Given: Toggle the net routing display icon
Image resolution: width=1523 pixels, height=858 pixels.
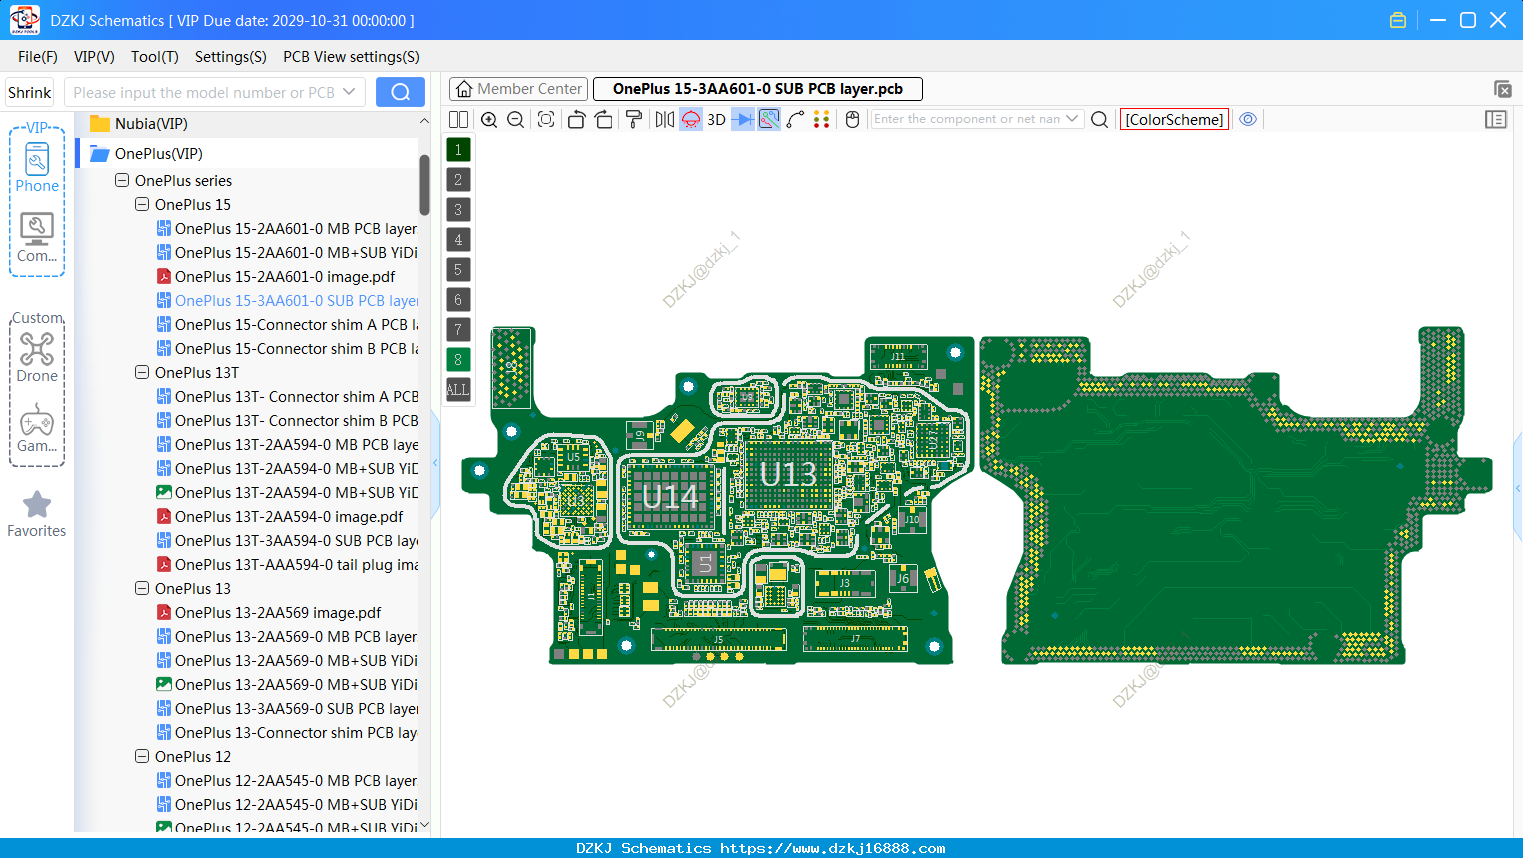Looking at the screenshot, I should coord(769,119).
